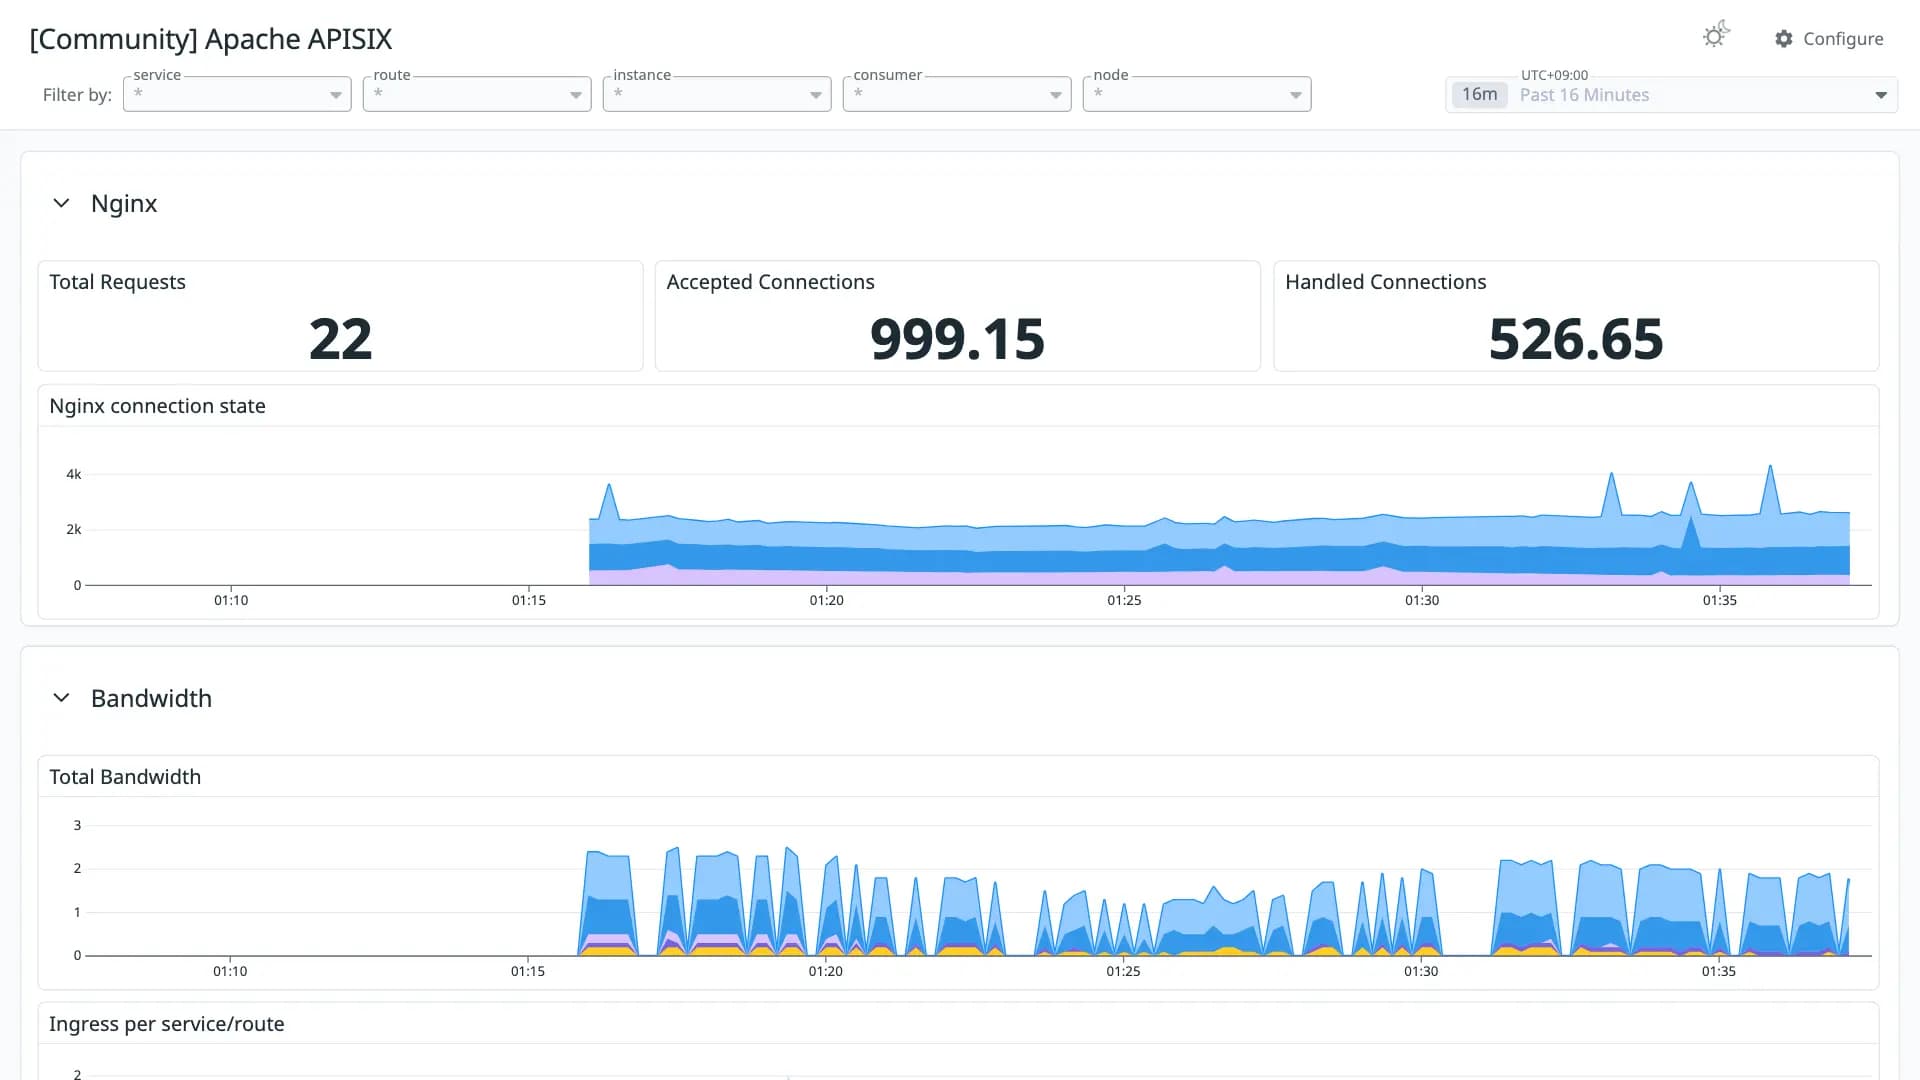This screenshot has height=1080, width=1920.
Task: Open the route filter dropdown
Action: click(x=477, y=94)
